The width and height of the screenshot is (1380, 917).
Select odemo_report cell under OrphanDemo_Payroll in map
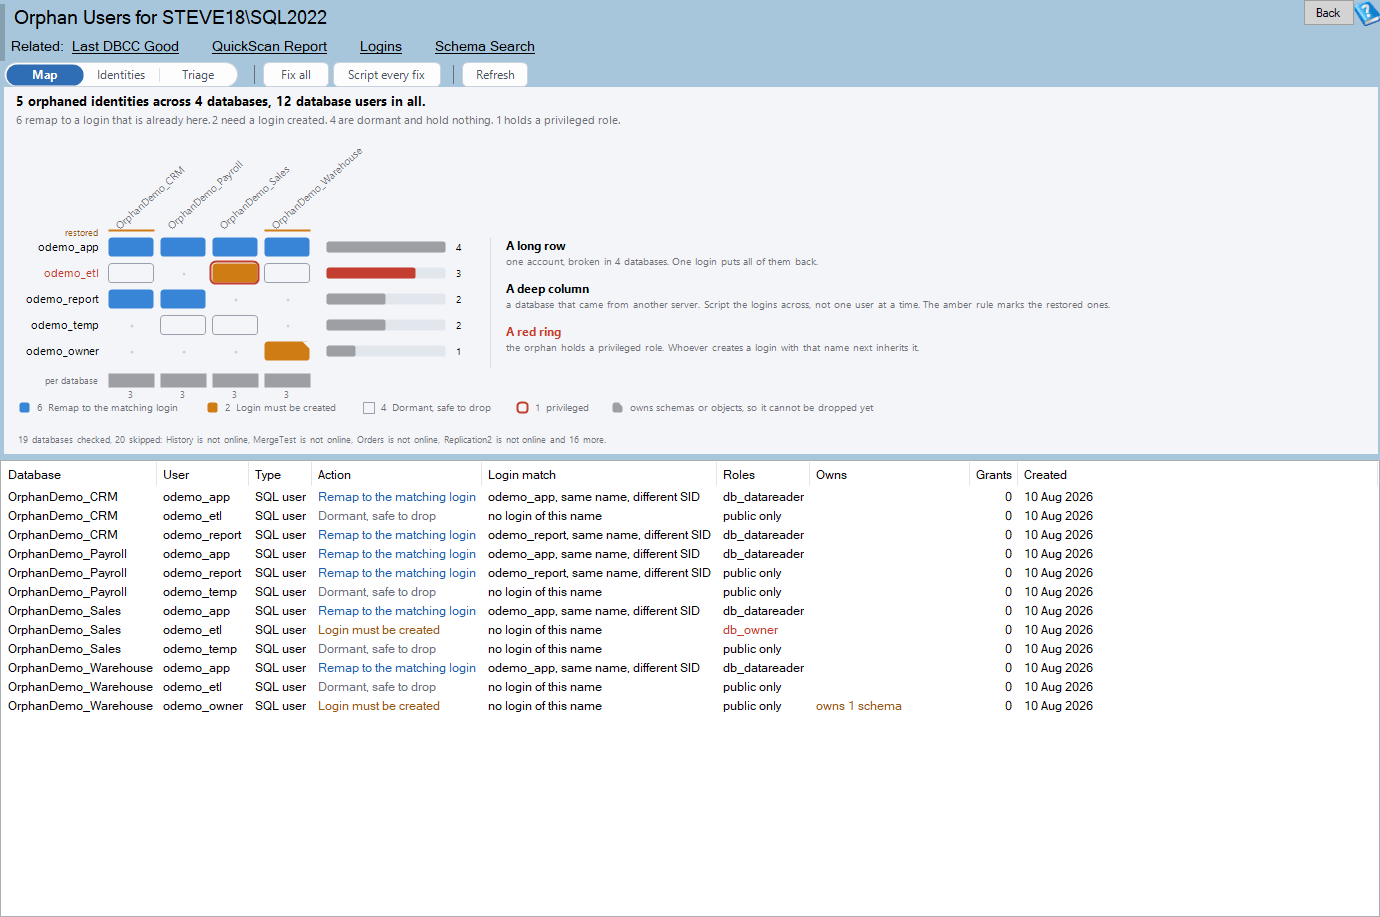click(x=183, y=299)
